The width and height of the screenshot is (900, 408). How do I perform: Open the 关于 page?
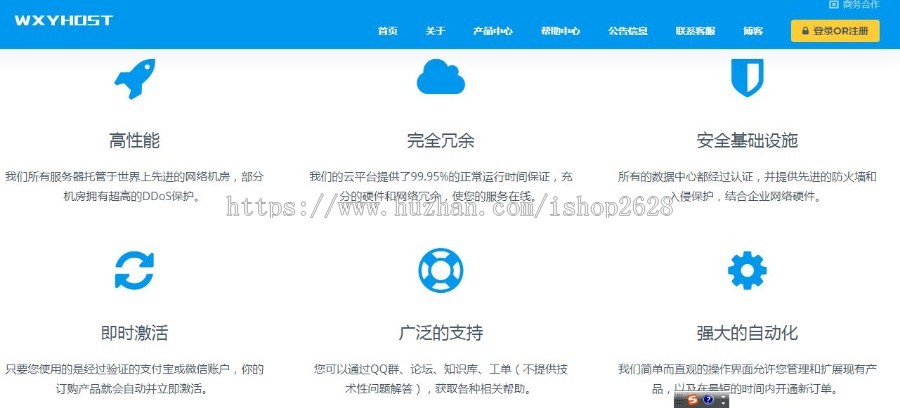[x=435, y=31]
